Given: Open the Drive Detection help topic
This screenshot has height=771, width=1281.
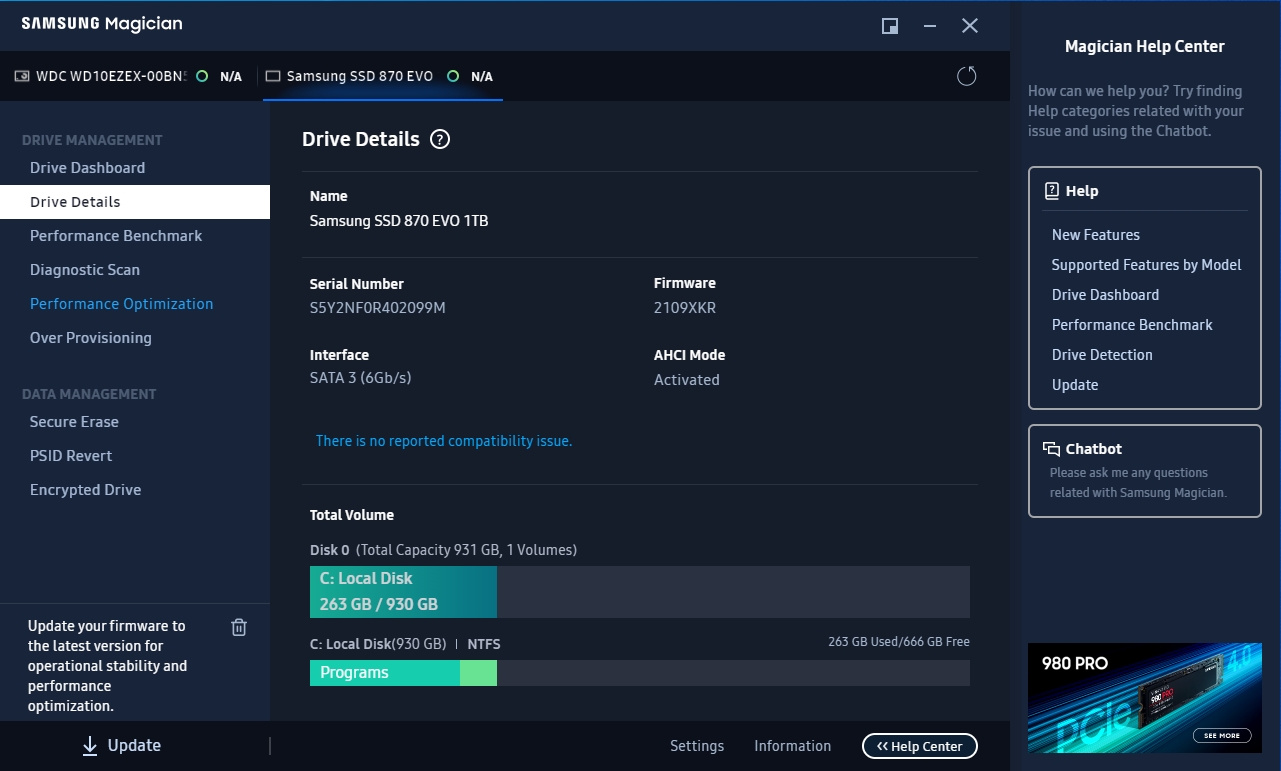Looking at the screenshot, I should click(x=1102, y=355).
